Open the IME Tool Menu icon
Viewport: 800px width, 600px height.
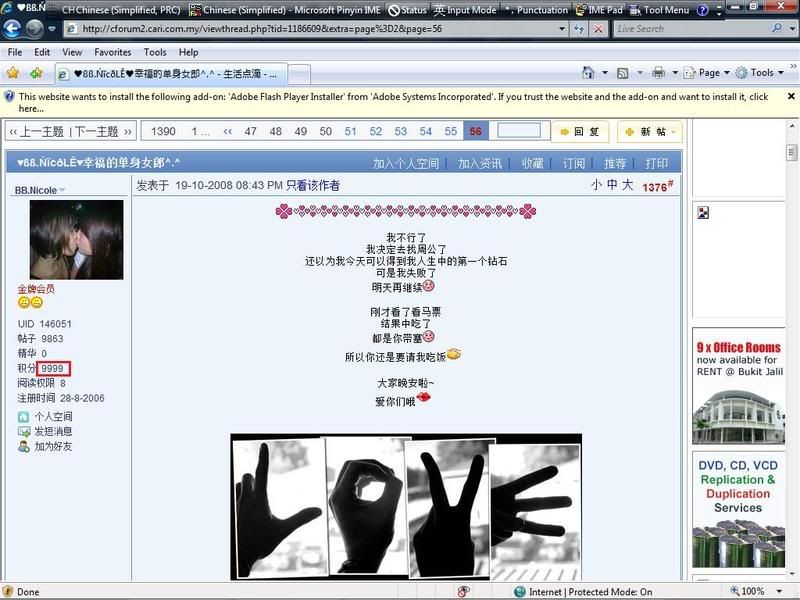point(660,10)
